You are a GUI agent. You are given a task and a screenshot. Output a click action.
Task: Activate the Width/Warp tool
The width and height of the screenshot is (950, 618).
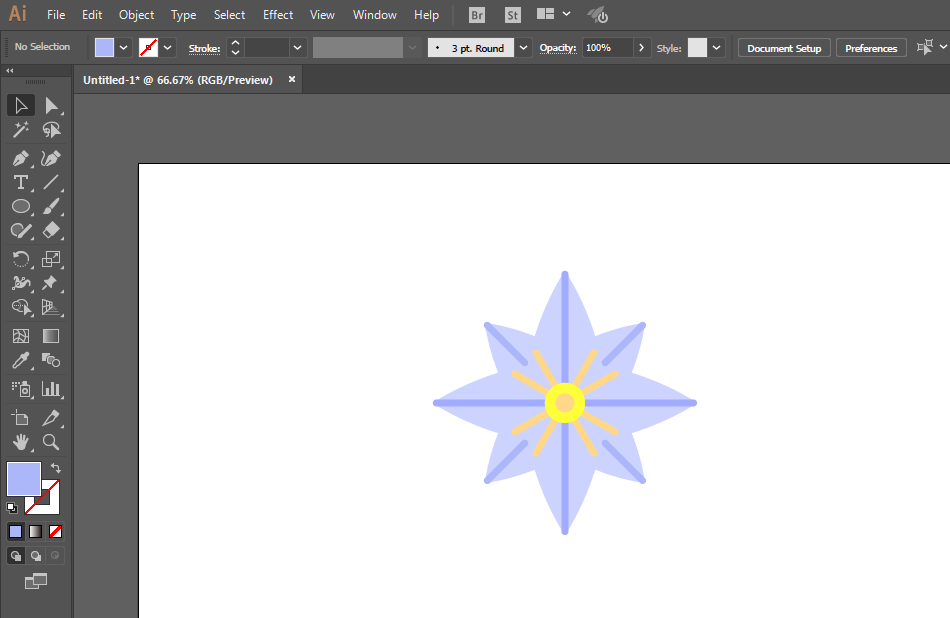21,283
